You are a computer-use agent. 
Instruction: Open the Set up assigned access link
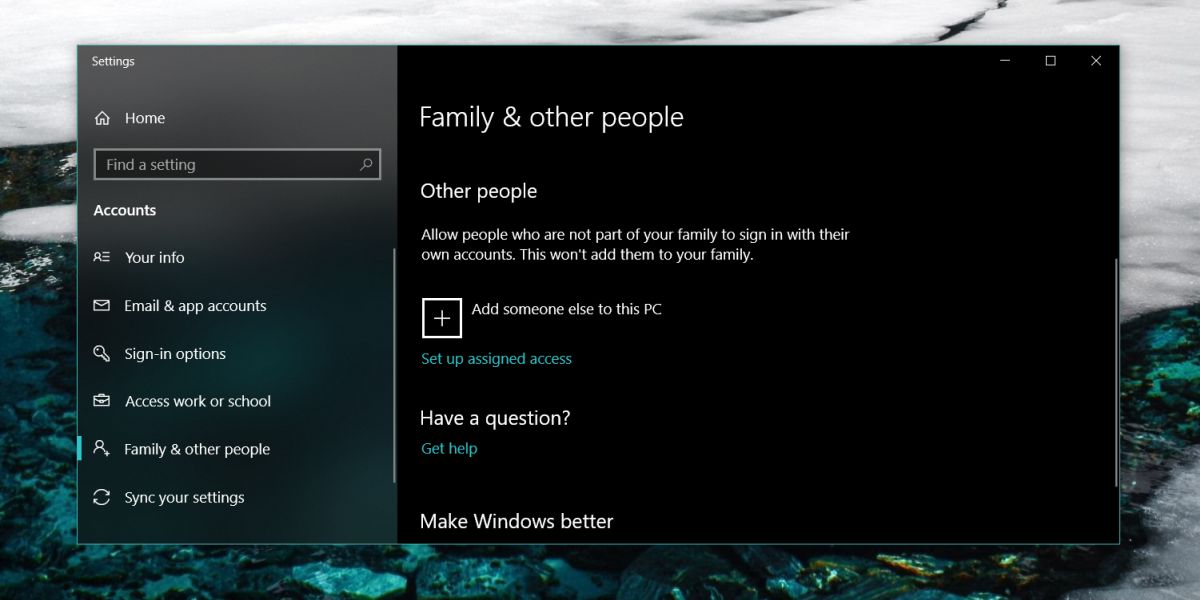pos(496,358)
